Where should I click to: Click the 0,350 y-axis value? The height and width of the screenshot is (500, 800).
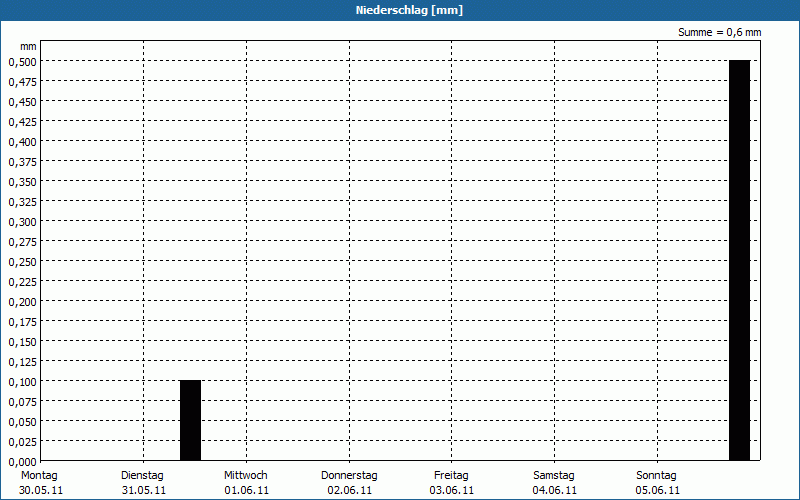click(22, 182)
